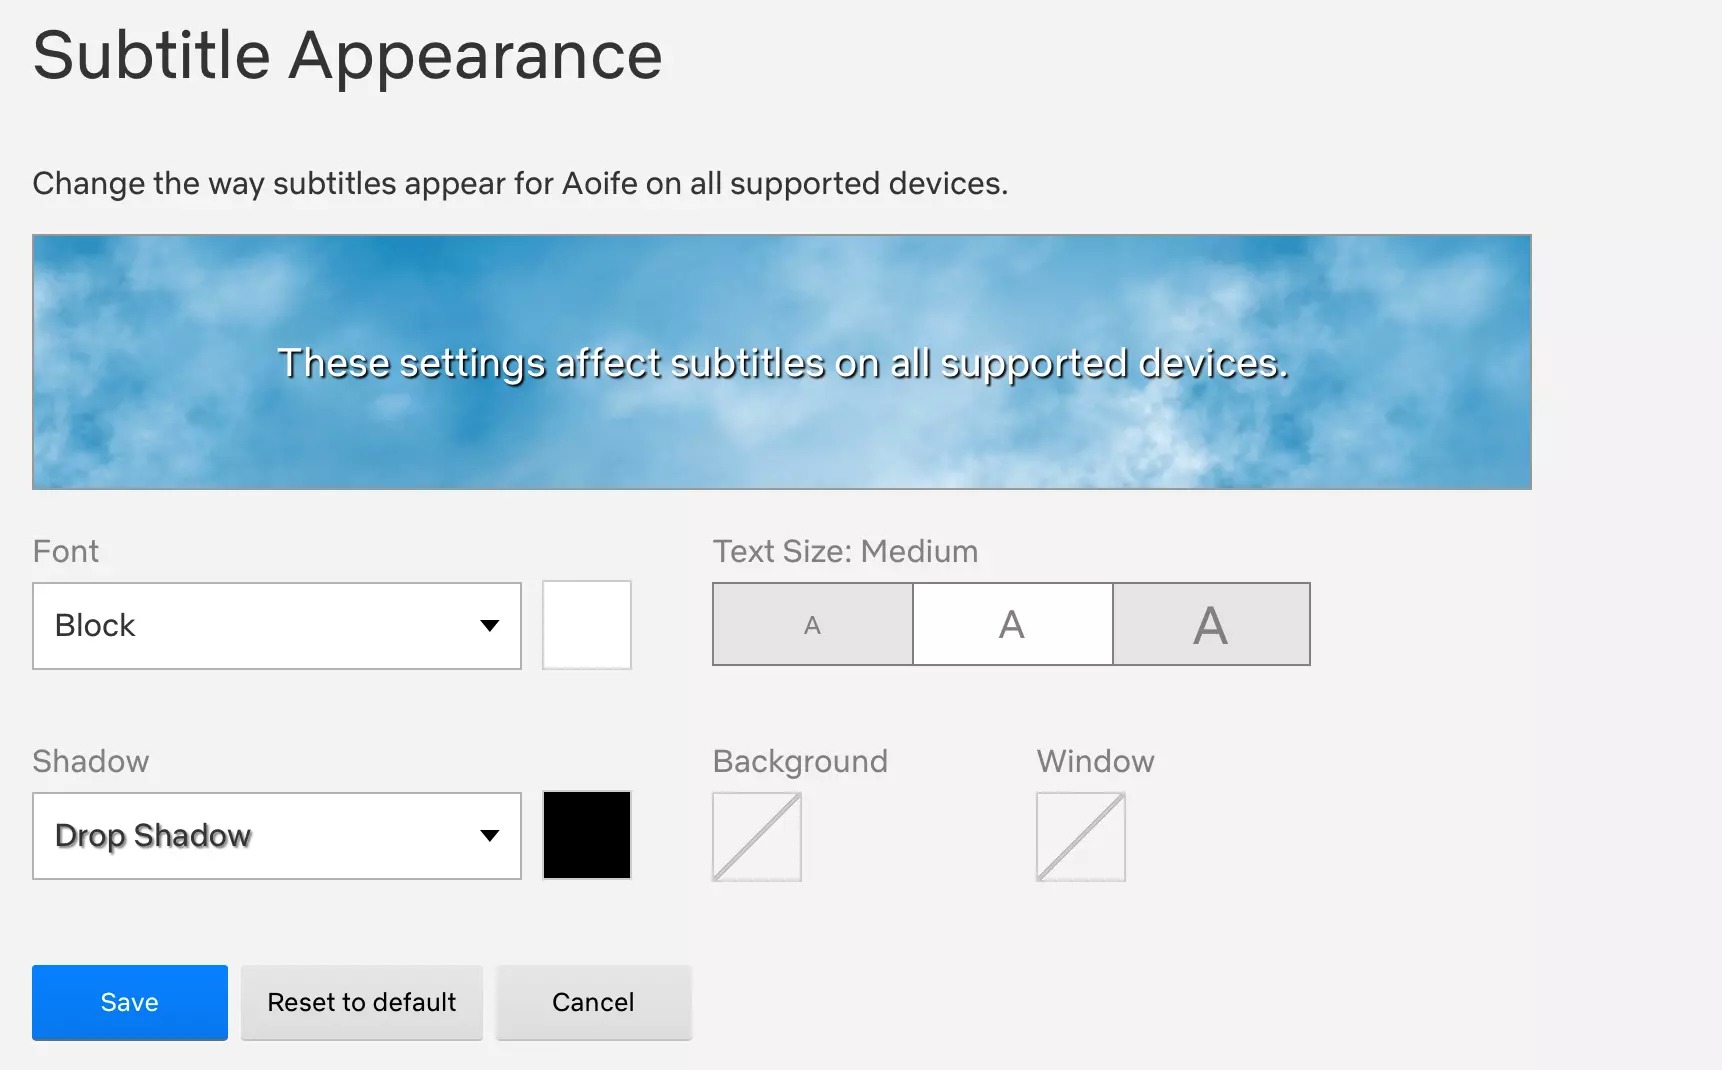Click the Font section label
Screen dimensions: 1722x1070
click(x=66, y=551)
